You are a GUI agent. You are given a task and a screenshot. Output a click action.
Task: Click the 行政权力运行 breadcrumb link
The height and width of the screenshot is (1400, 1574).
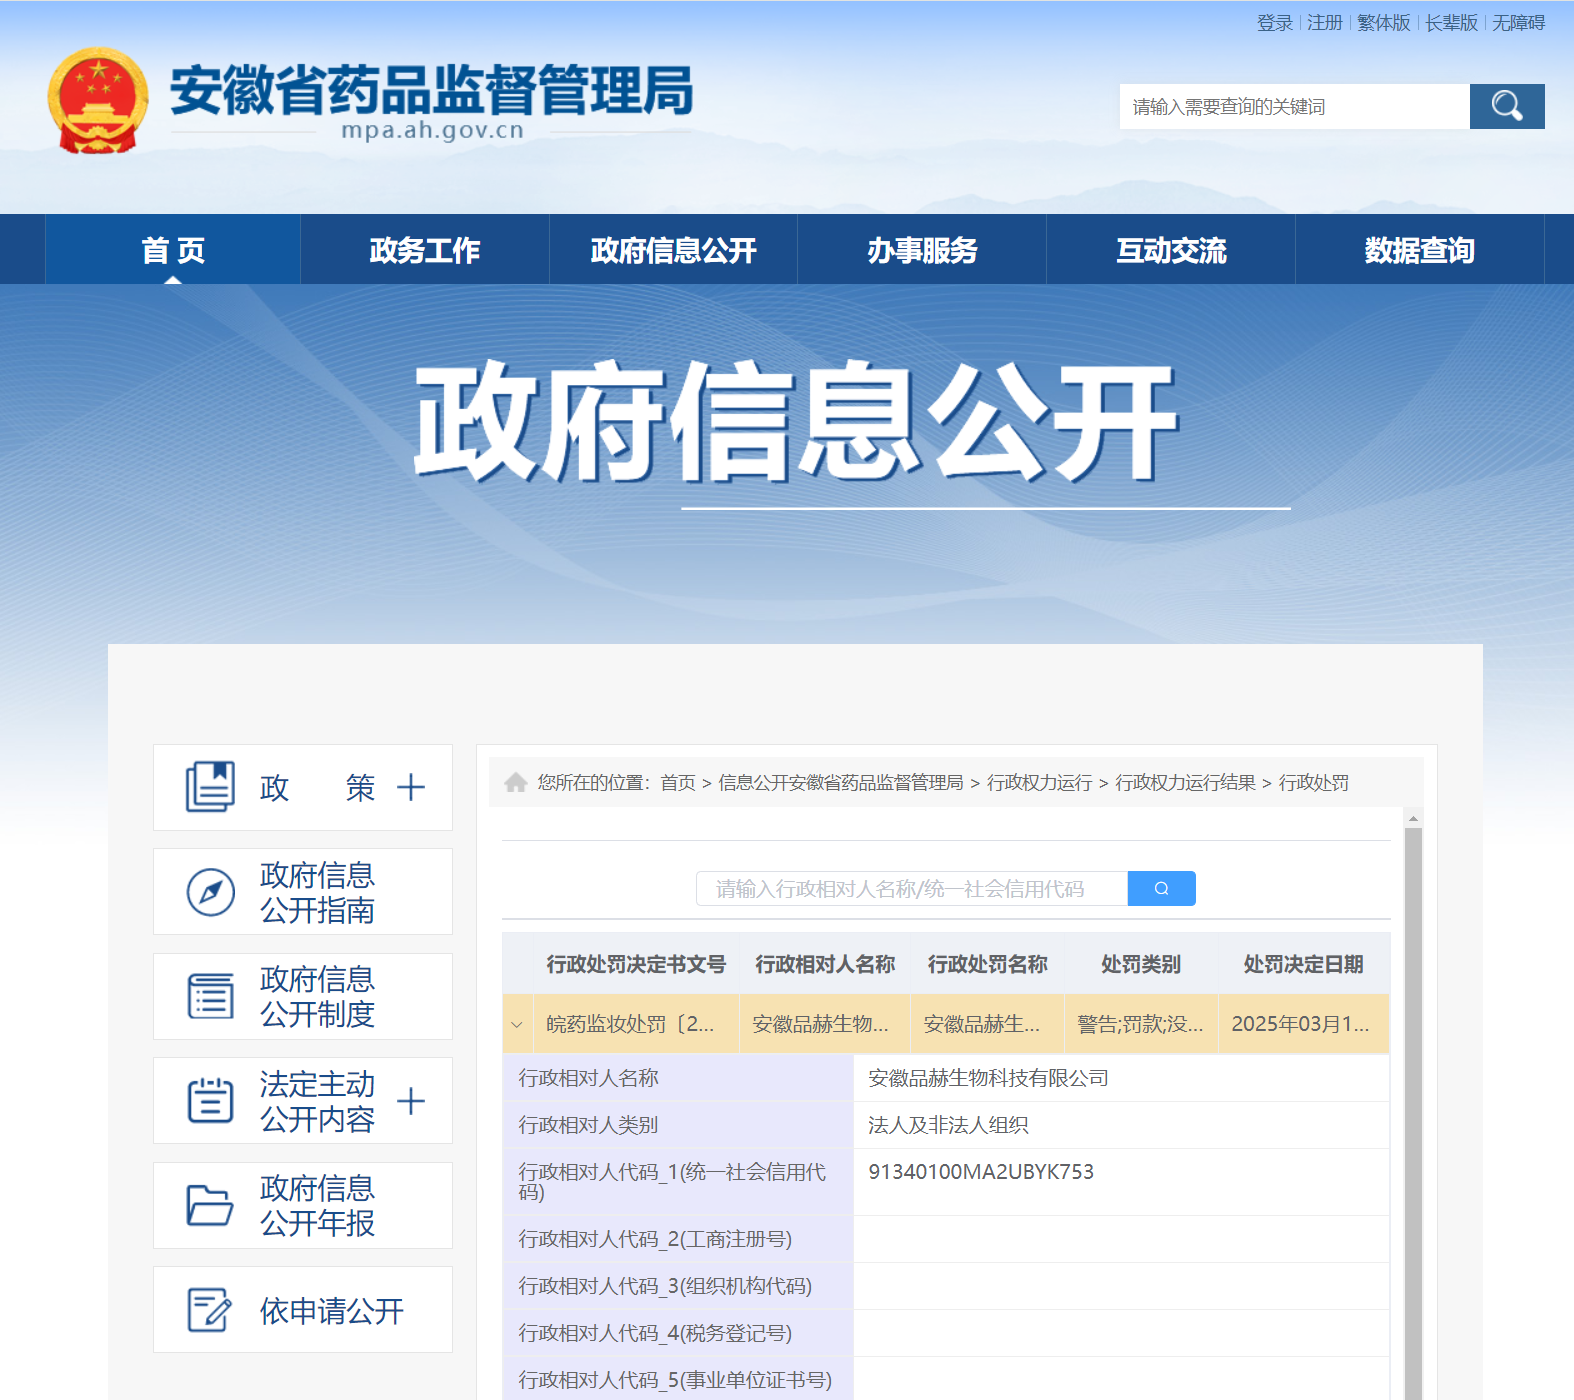[1040, 782]
